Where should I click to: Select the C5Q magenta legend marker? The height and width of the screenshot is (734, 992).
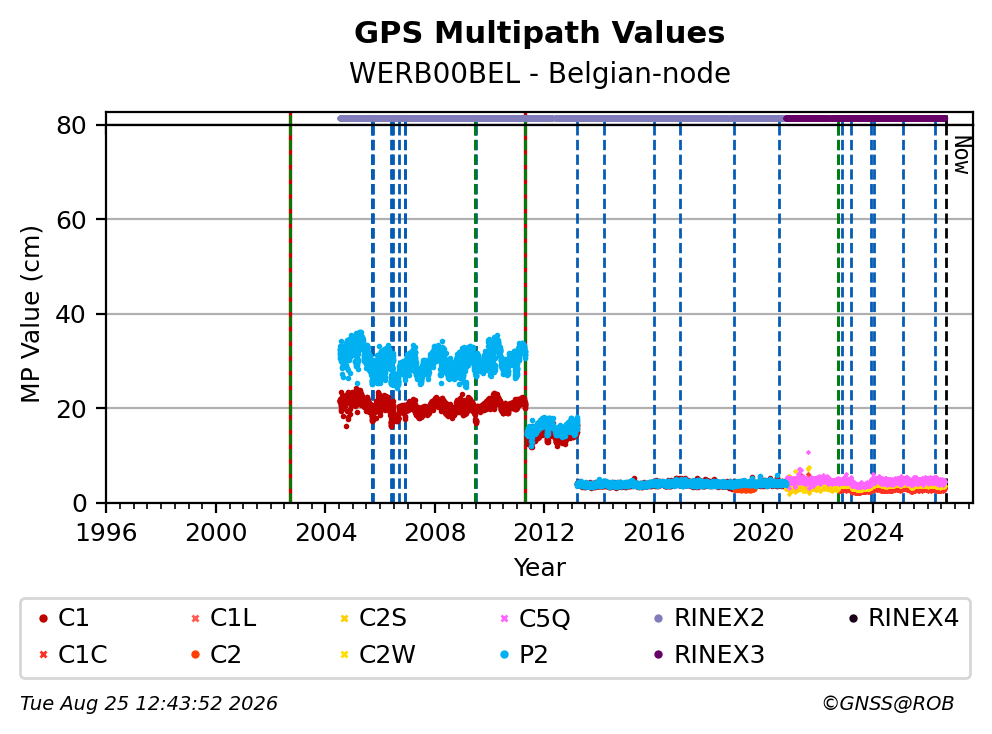(504, 618)
